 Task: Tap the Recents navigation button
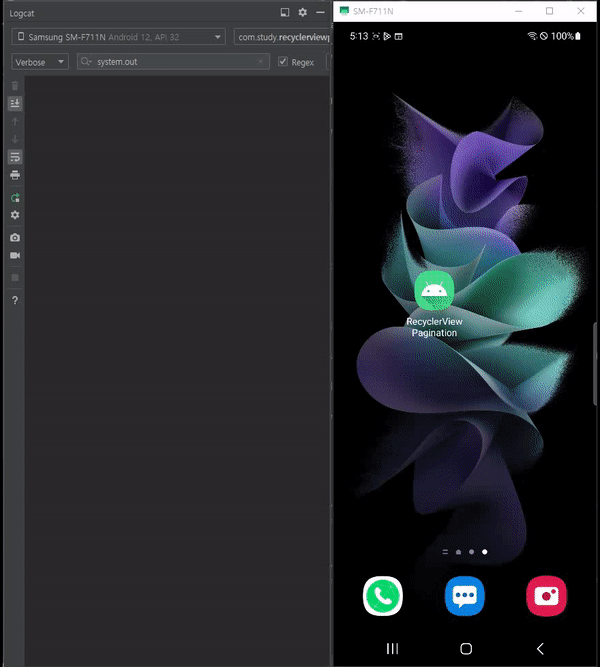click(x=392, y=649)
